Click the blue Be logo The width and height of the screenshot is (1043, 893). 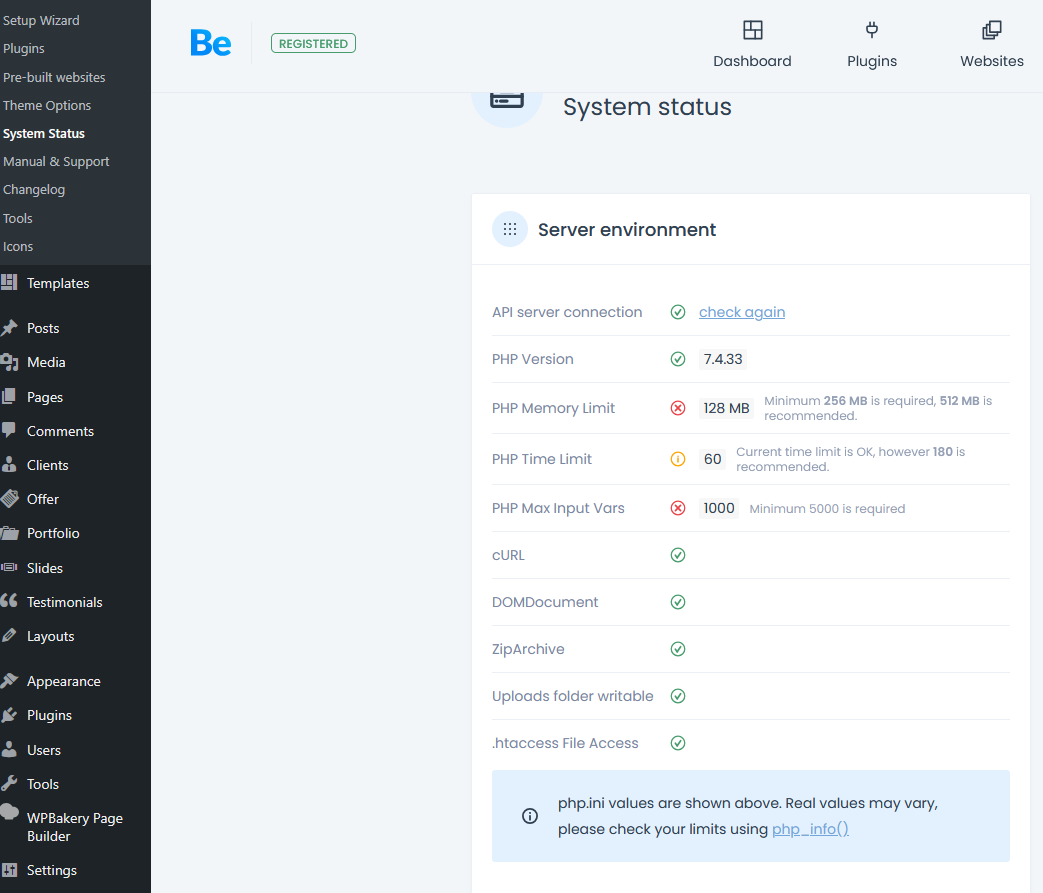tap(211, 43)
